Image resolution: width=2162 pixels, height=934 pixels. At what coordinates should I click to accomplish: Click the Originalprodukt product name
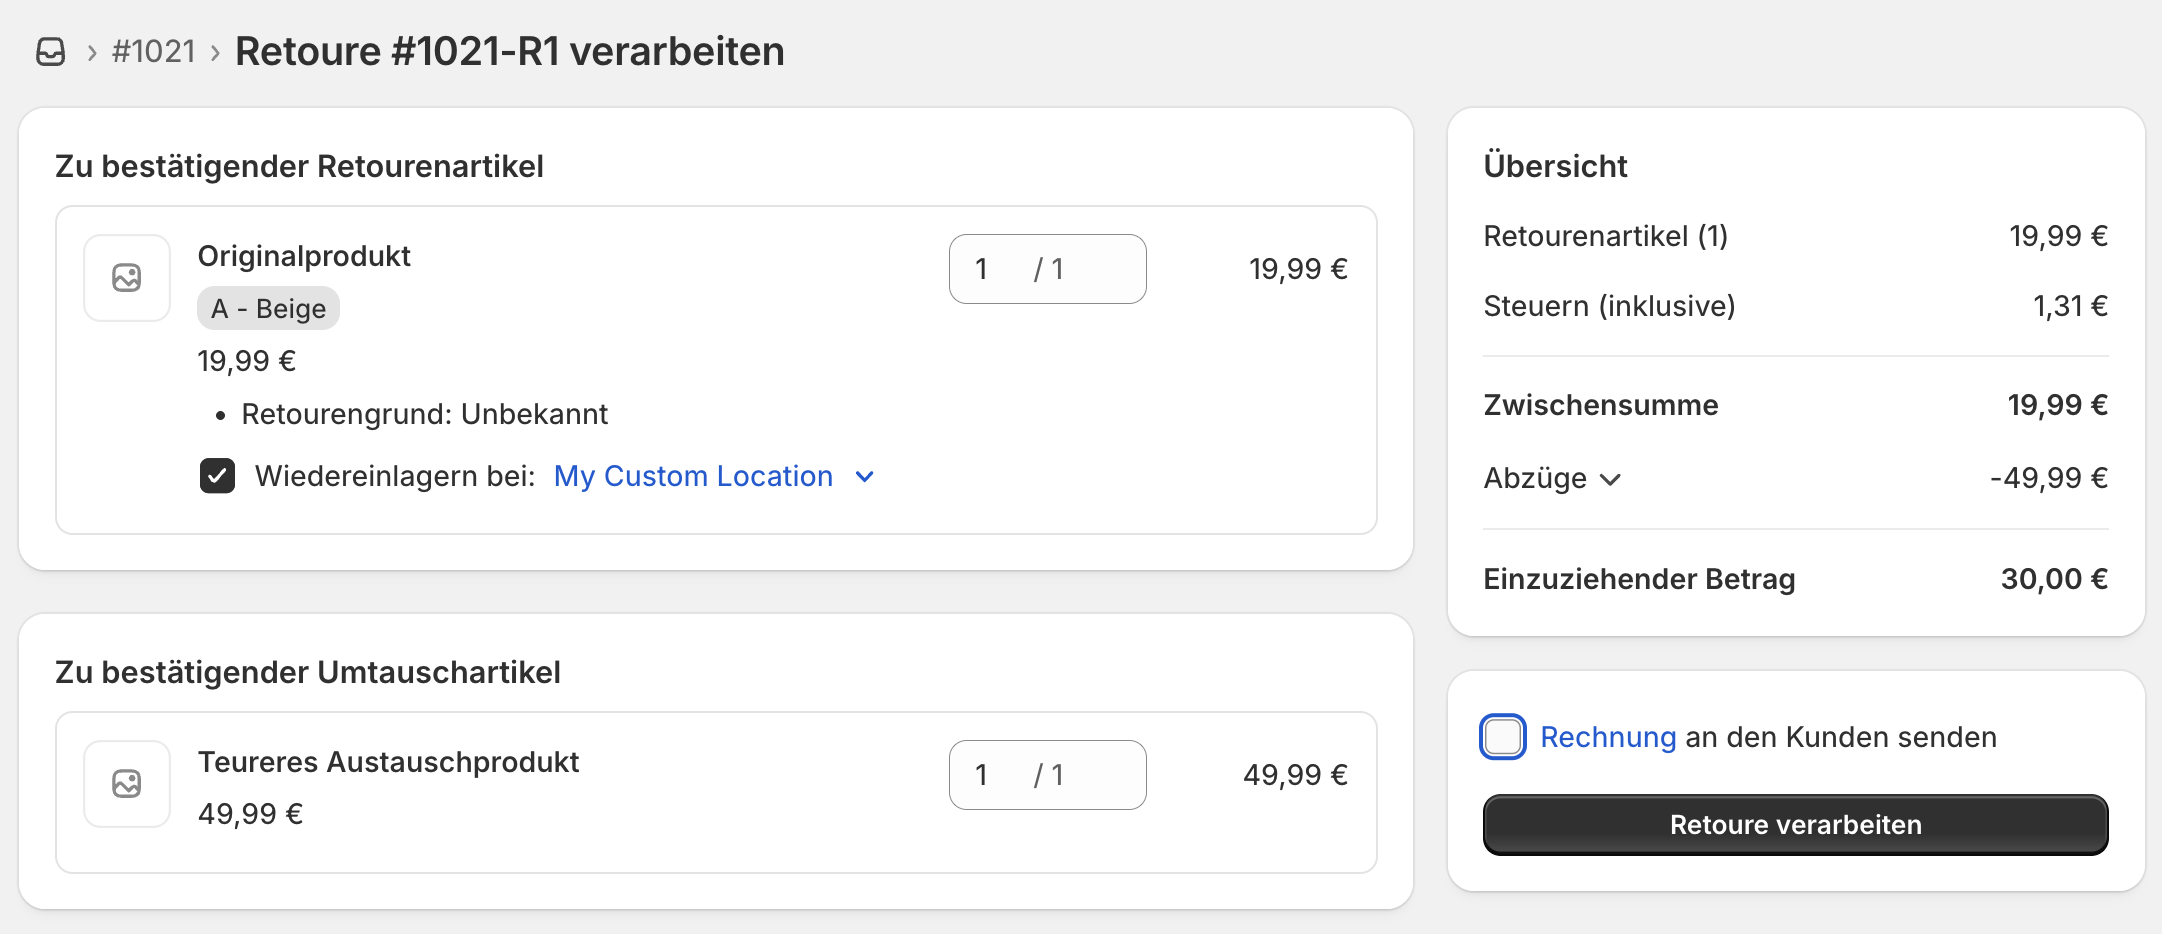point(304,256)
